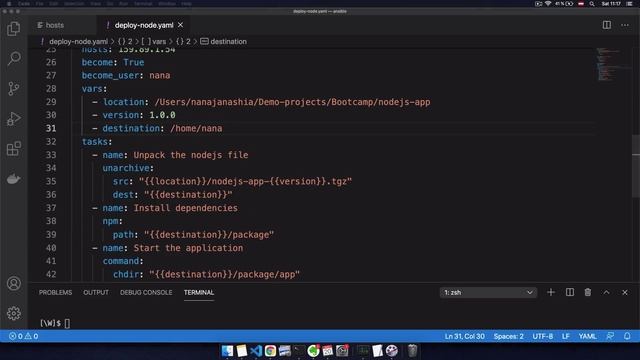Open the OUTPUT panel tab
This screenshot has width=640, height=360.
pos(96,292)
